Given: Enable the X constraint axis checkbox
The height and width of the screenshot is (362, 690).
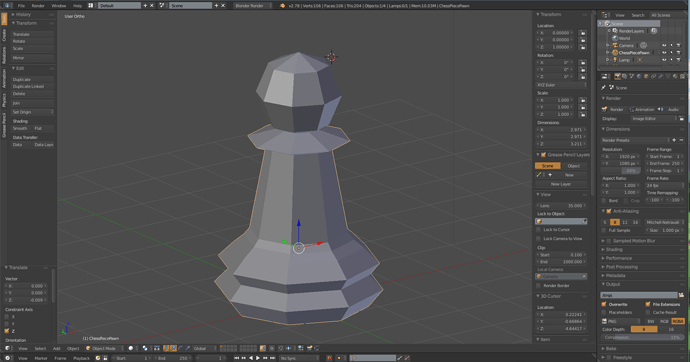Looking at the screenshot, I should 7,317.
